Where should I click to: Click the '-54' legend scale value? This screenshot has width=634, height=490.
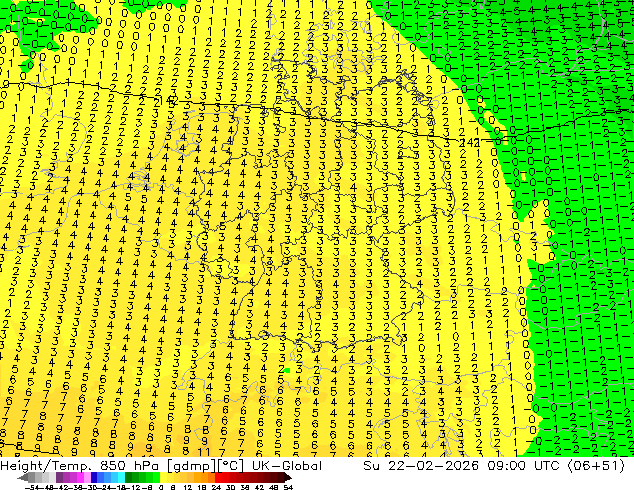32,488
